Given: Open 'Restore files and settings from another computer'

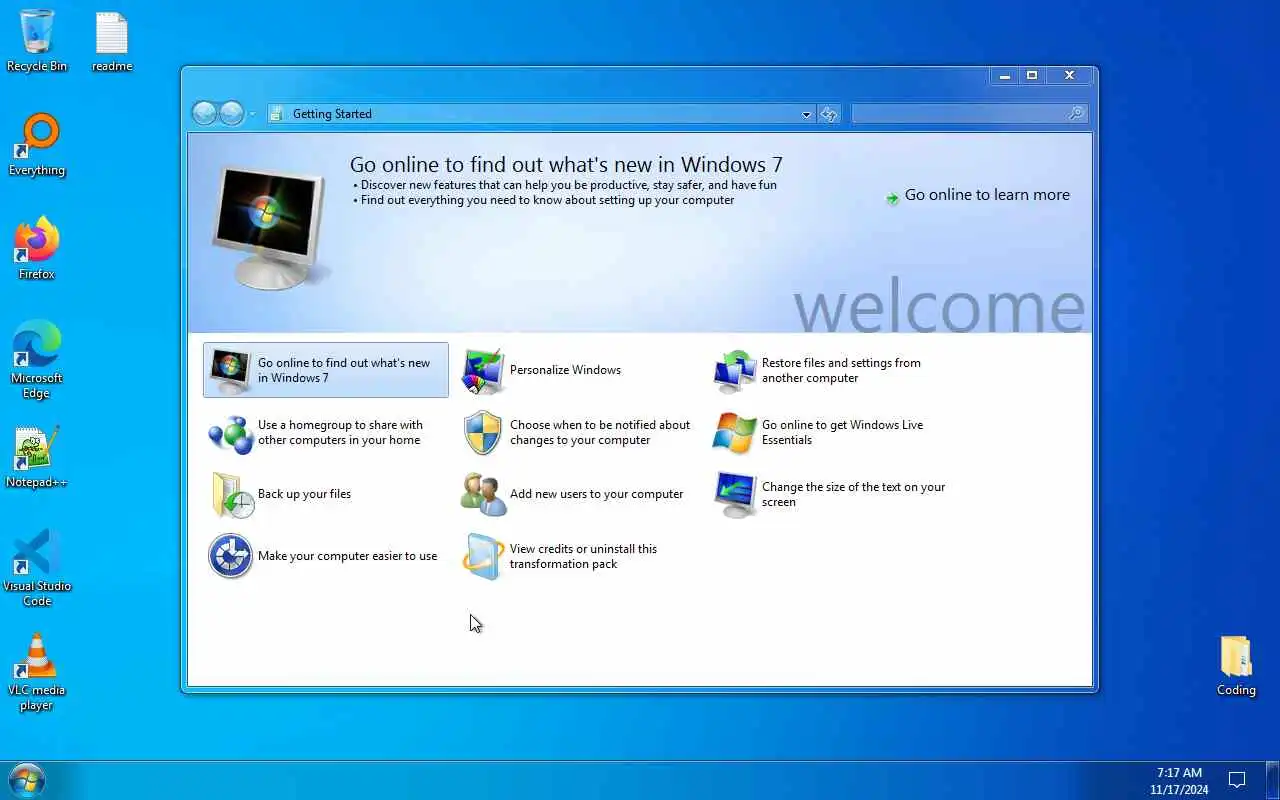Looking at the screenshot, I should point(841,370).
